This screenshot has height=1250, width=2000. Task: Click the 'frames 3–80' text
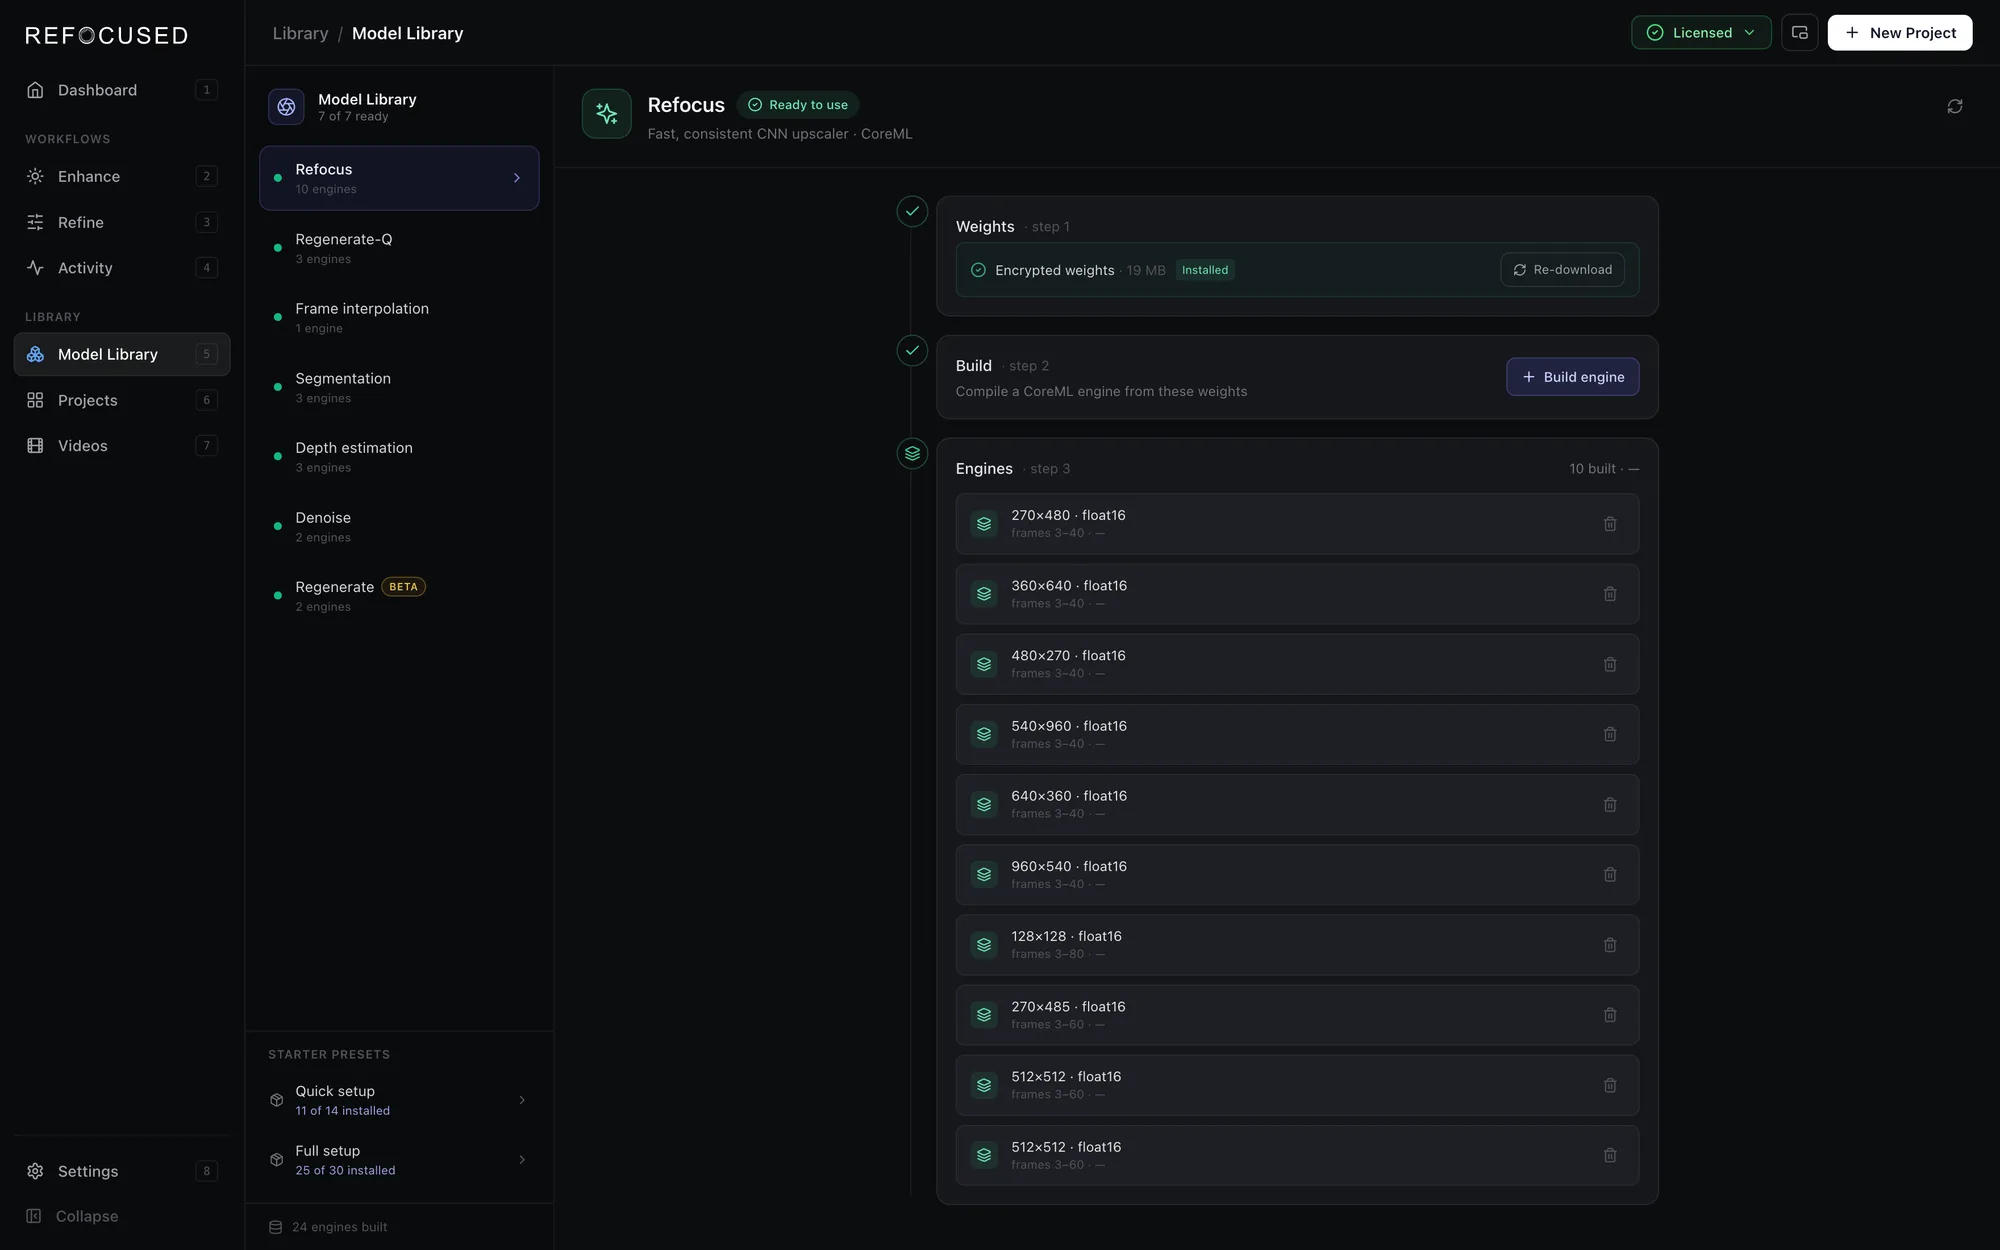tap(1047, 954)
